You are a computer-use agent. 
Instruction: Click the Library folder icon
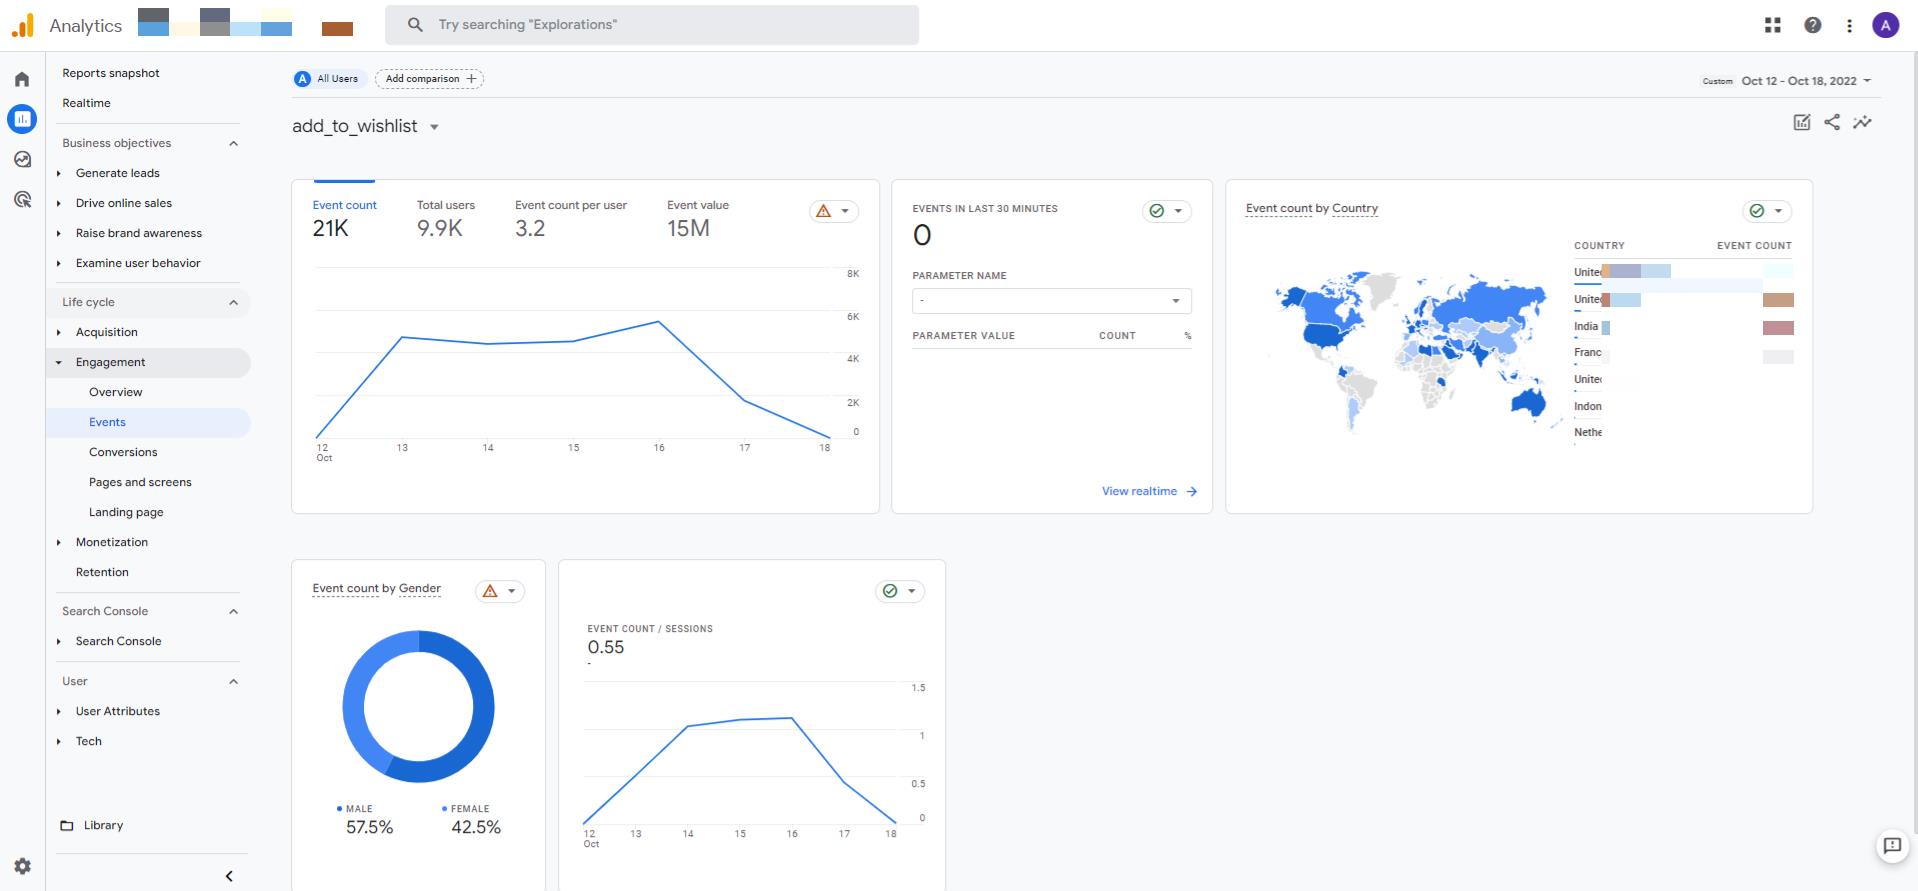point(67,825)
